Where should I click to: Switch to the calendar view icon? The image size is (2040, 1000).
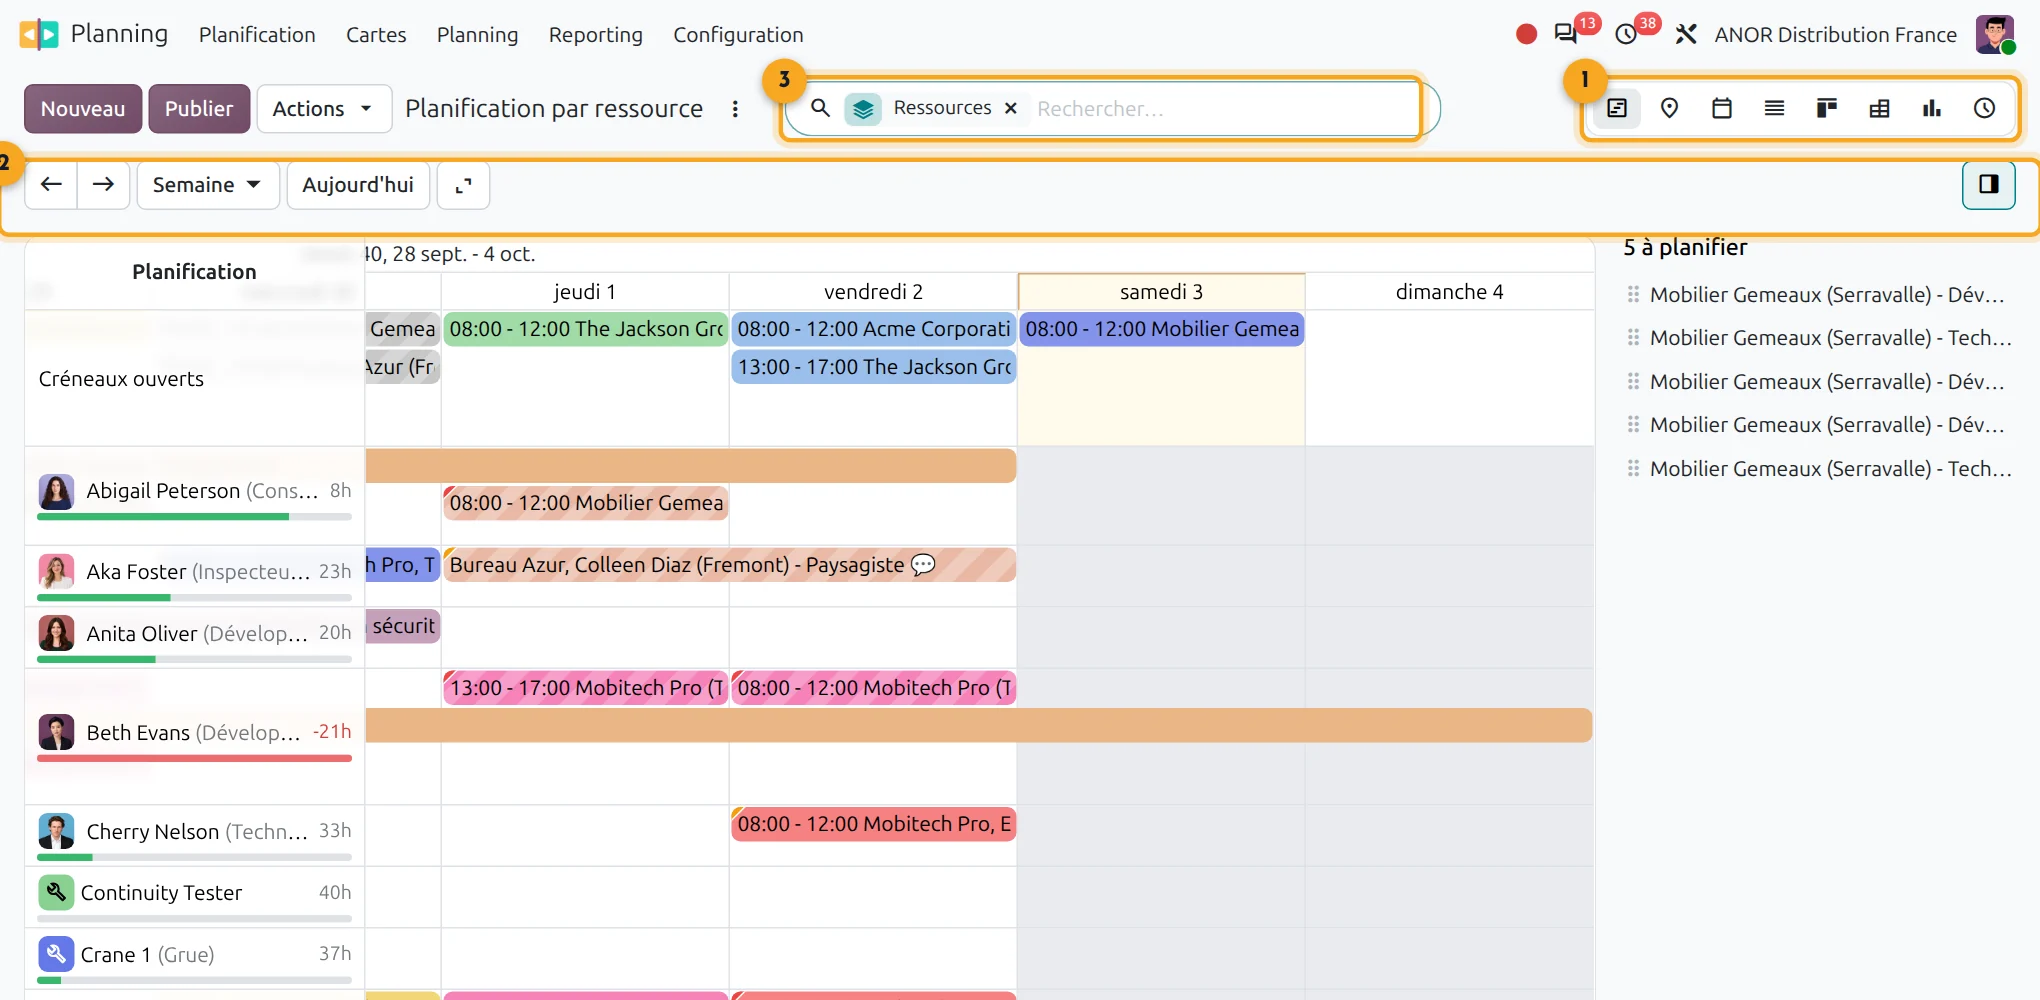pos(1722,108)
